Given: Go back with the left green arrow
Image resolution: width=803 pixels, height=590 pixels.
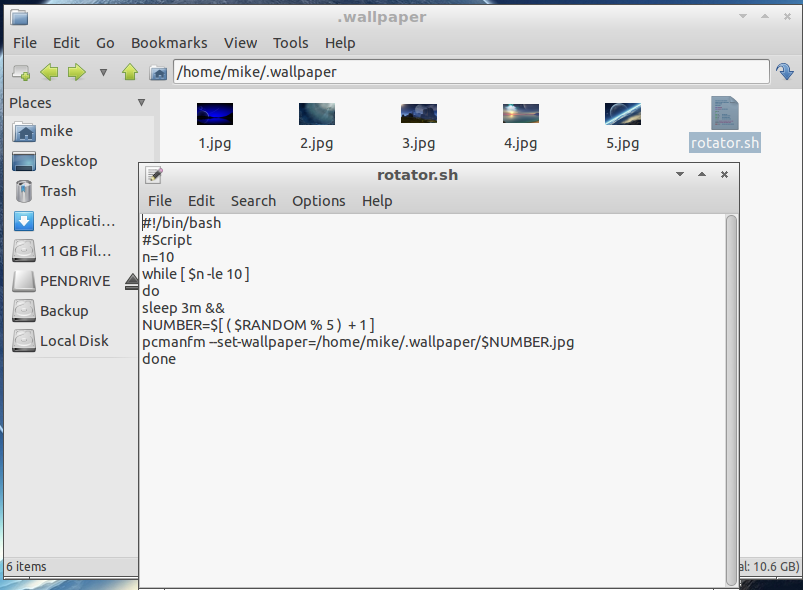Looking at the screenshot, I should point(49,72).
